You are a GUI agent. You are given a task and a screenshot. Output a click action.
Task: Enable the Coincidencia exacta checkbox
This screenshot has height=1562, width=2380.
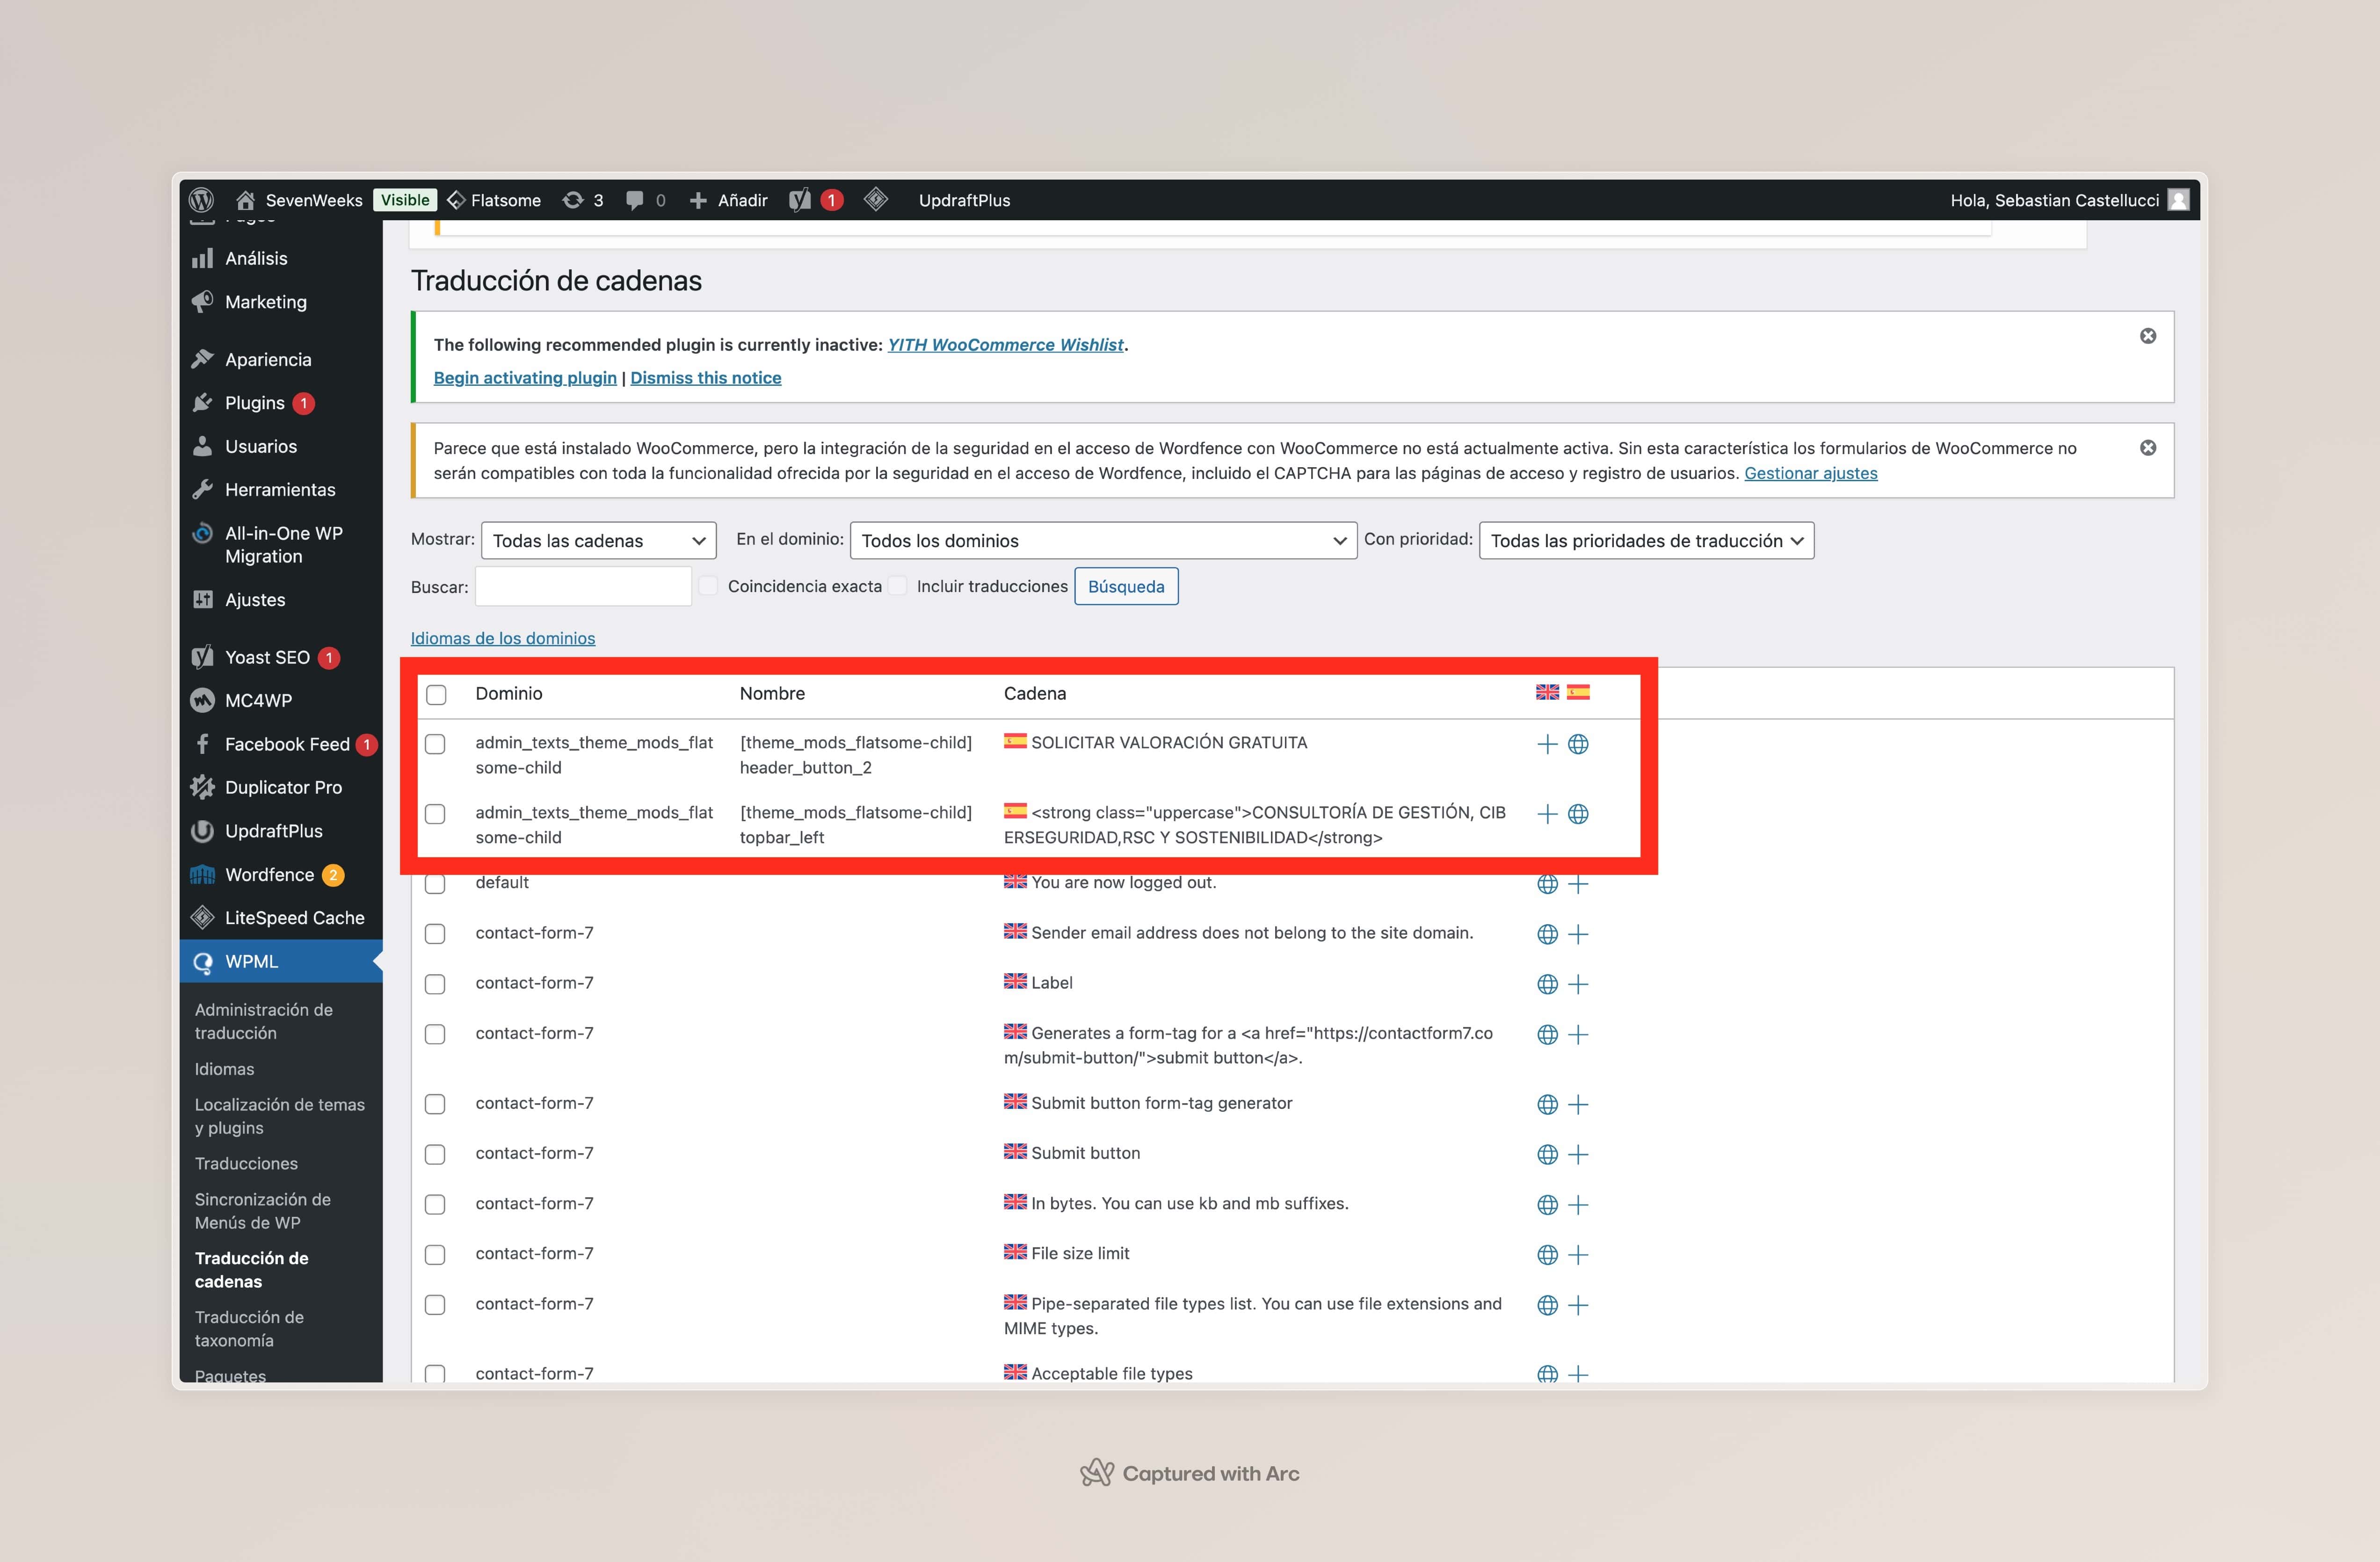click(x=708, y=586)
